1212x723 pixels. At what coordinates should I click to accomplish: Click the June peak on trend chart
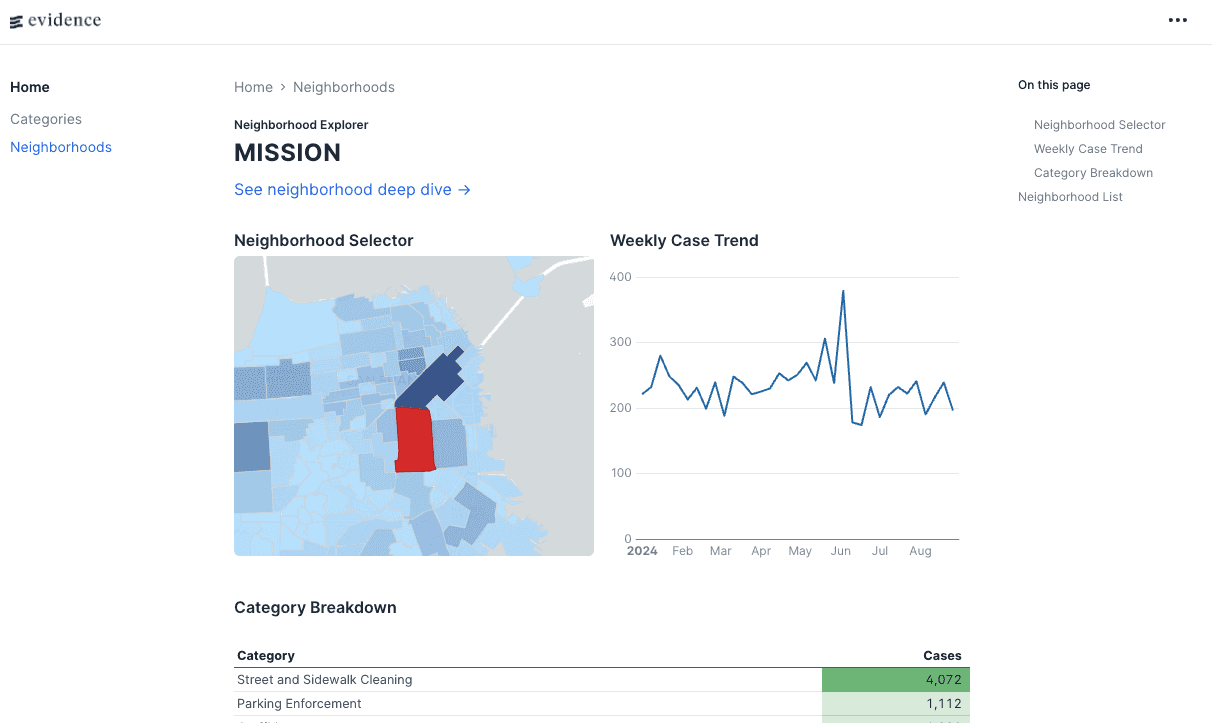[x=843, y=291]
